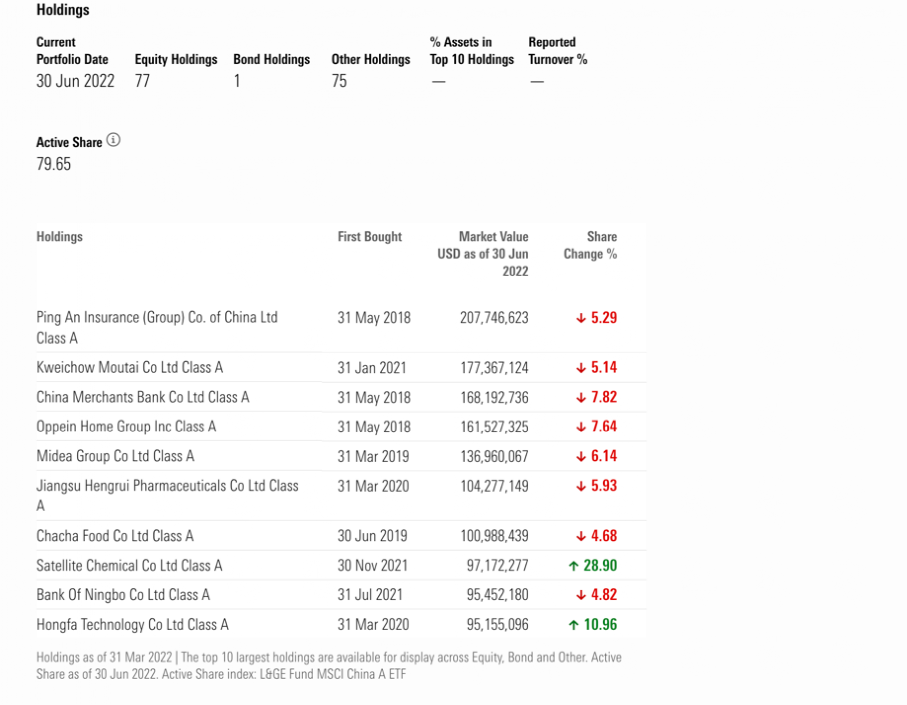
Task: Select China Merchants Bank Co Ltd holding
Action: [142, 397]
